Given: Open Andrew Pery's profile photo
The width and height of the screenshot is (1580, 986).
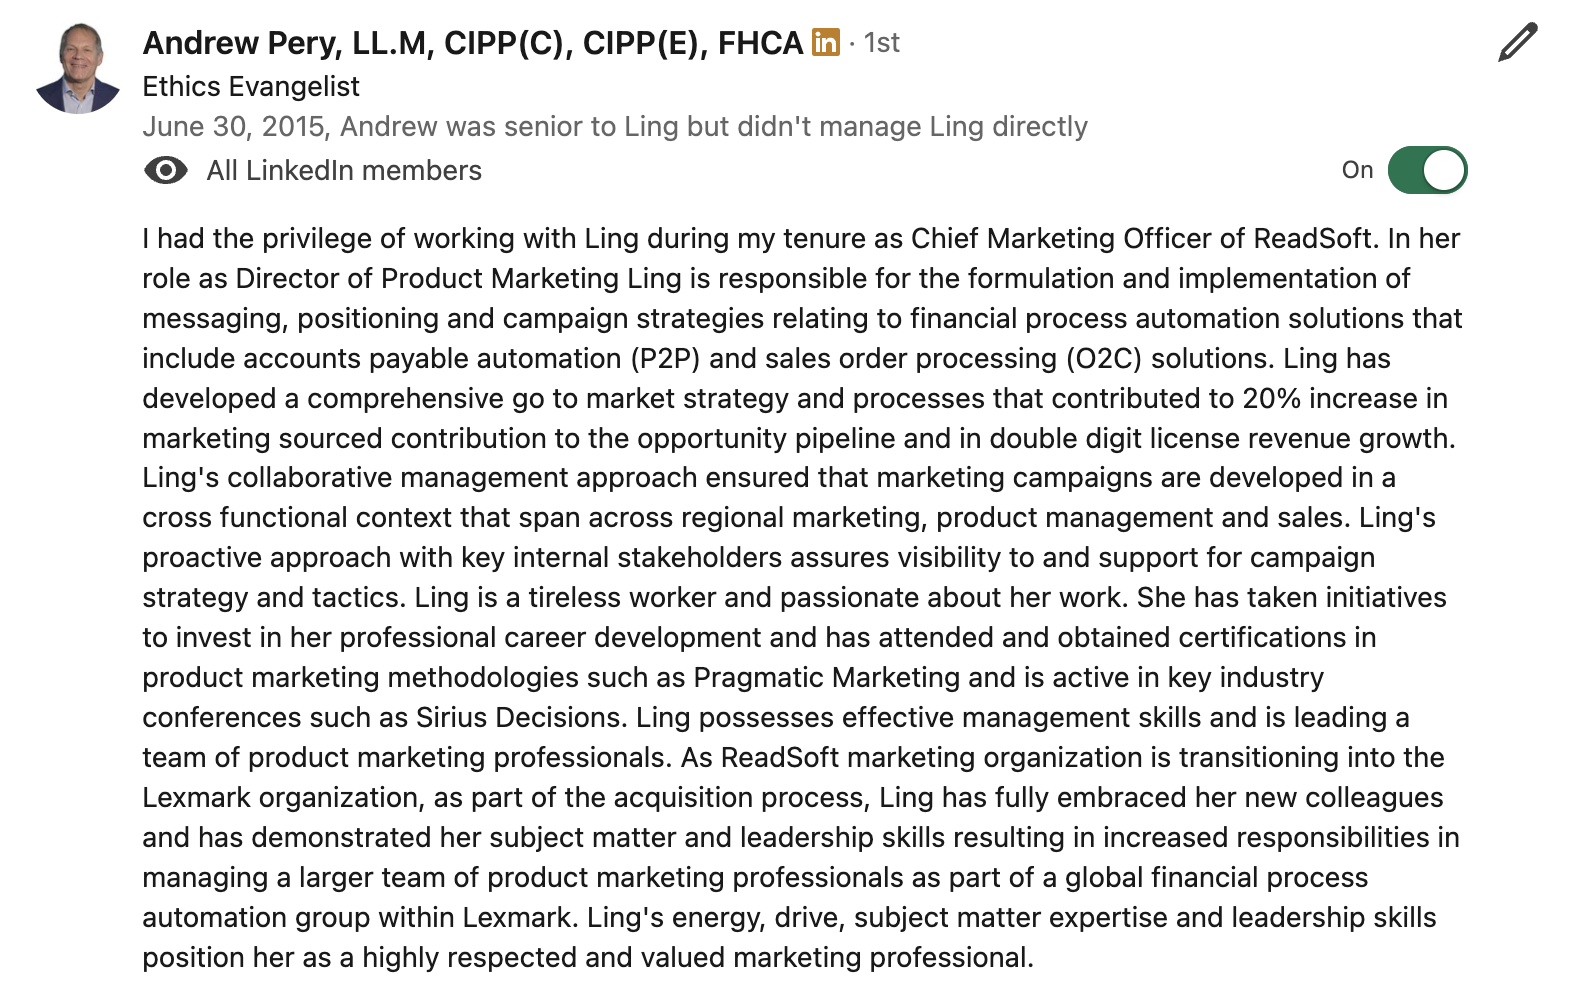Looking at the screenshot, I should (78, 68).
